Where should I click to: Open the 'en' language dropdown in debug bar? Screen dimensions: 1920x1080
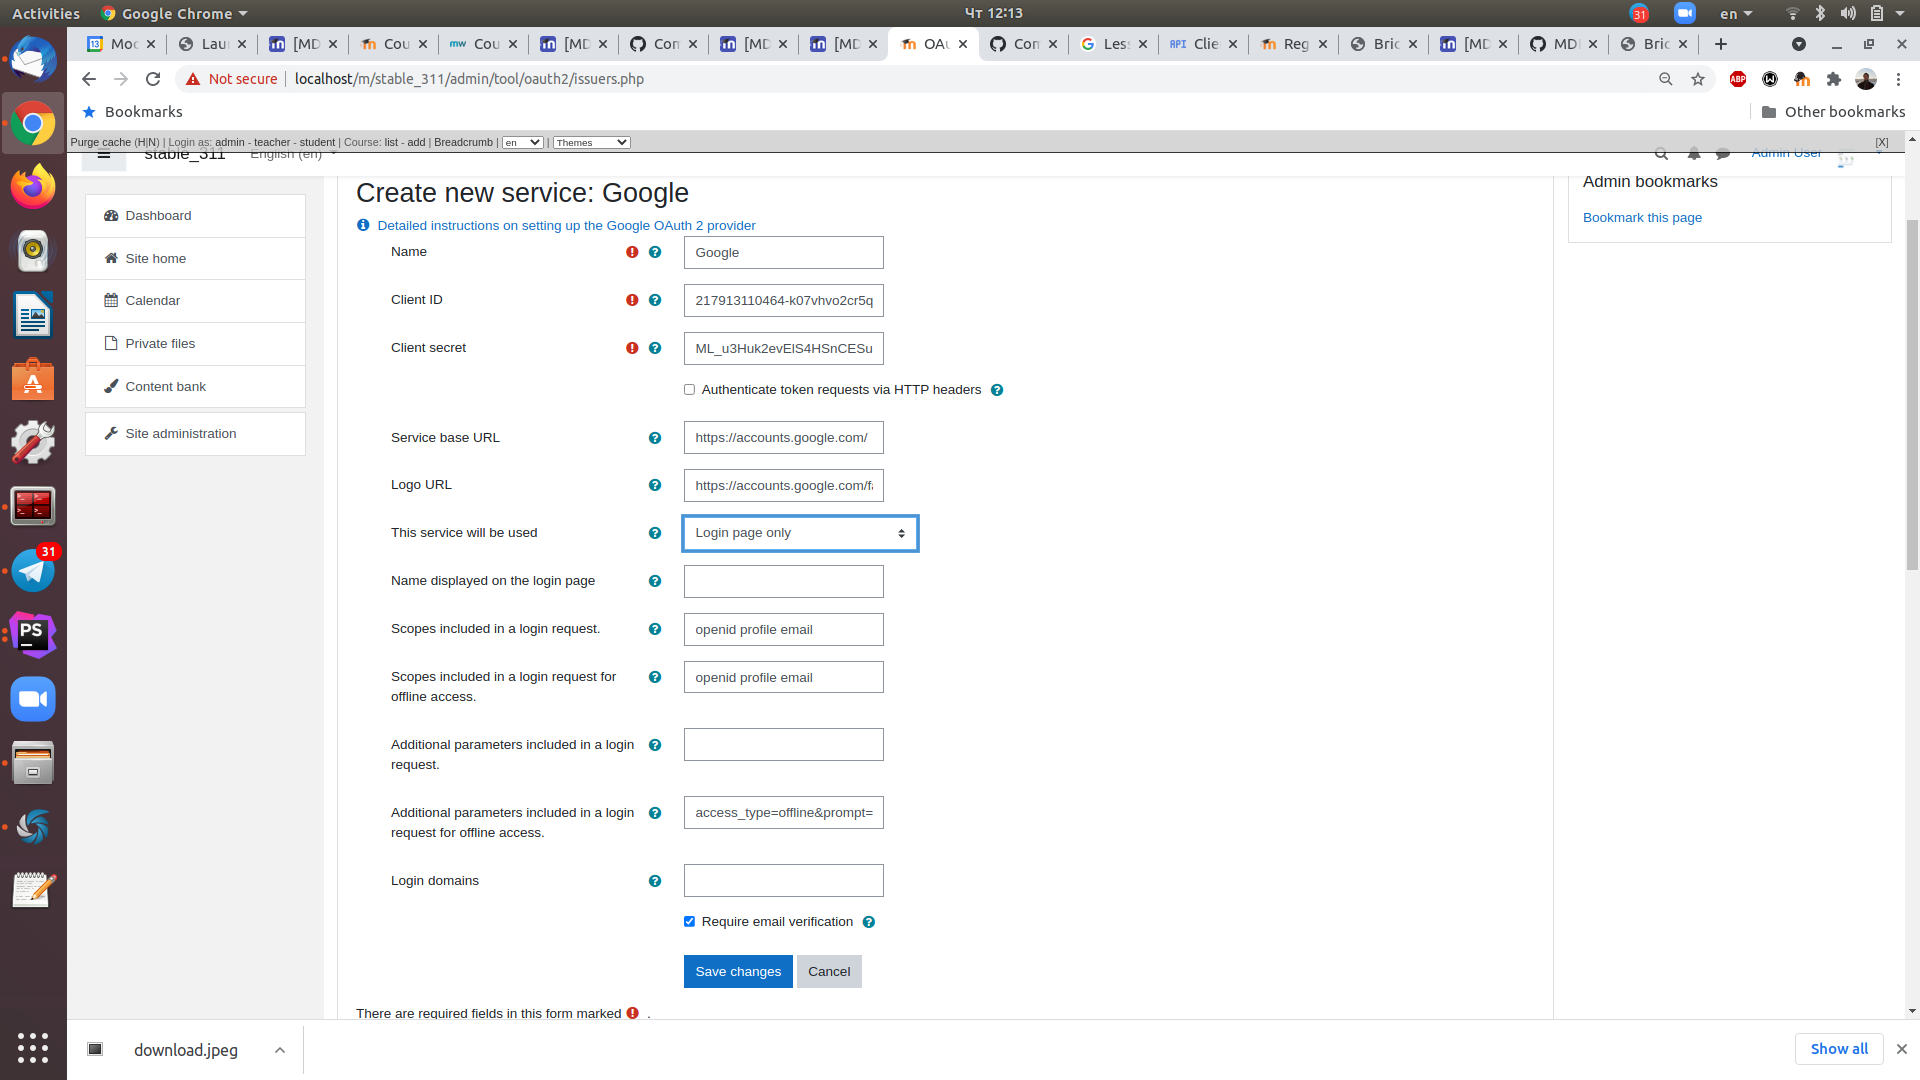(x=522, y=143)
